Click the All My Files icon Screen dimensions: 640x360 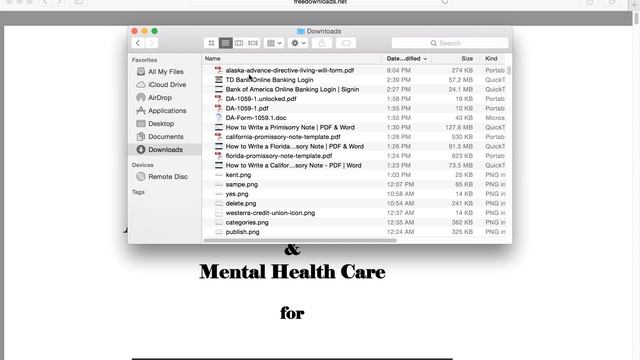pyautogui.click(x=141, y=71)
